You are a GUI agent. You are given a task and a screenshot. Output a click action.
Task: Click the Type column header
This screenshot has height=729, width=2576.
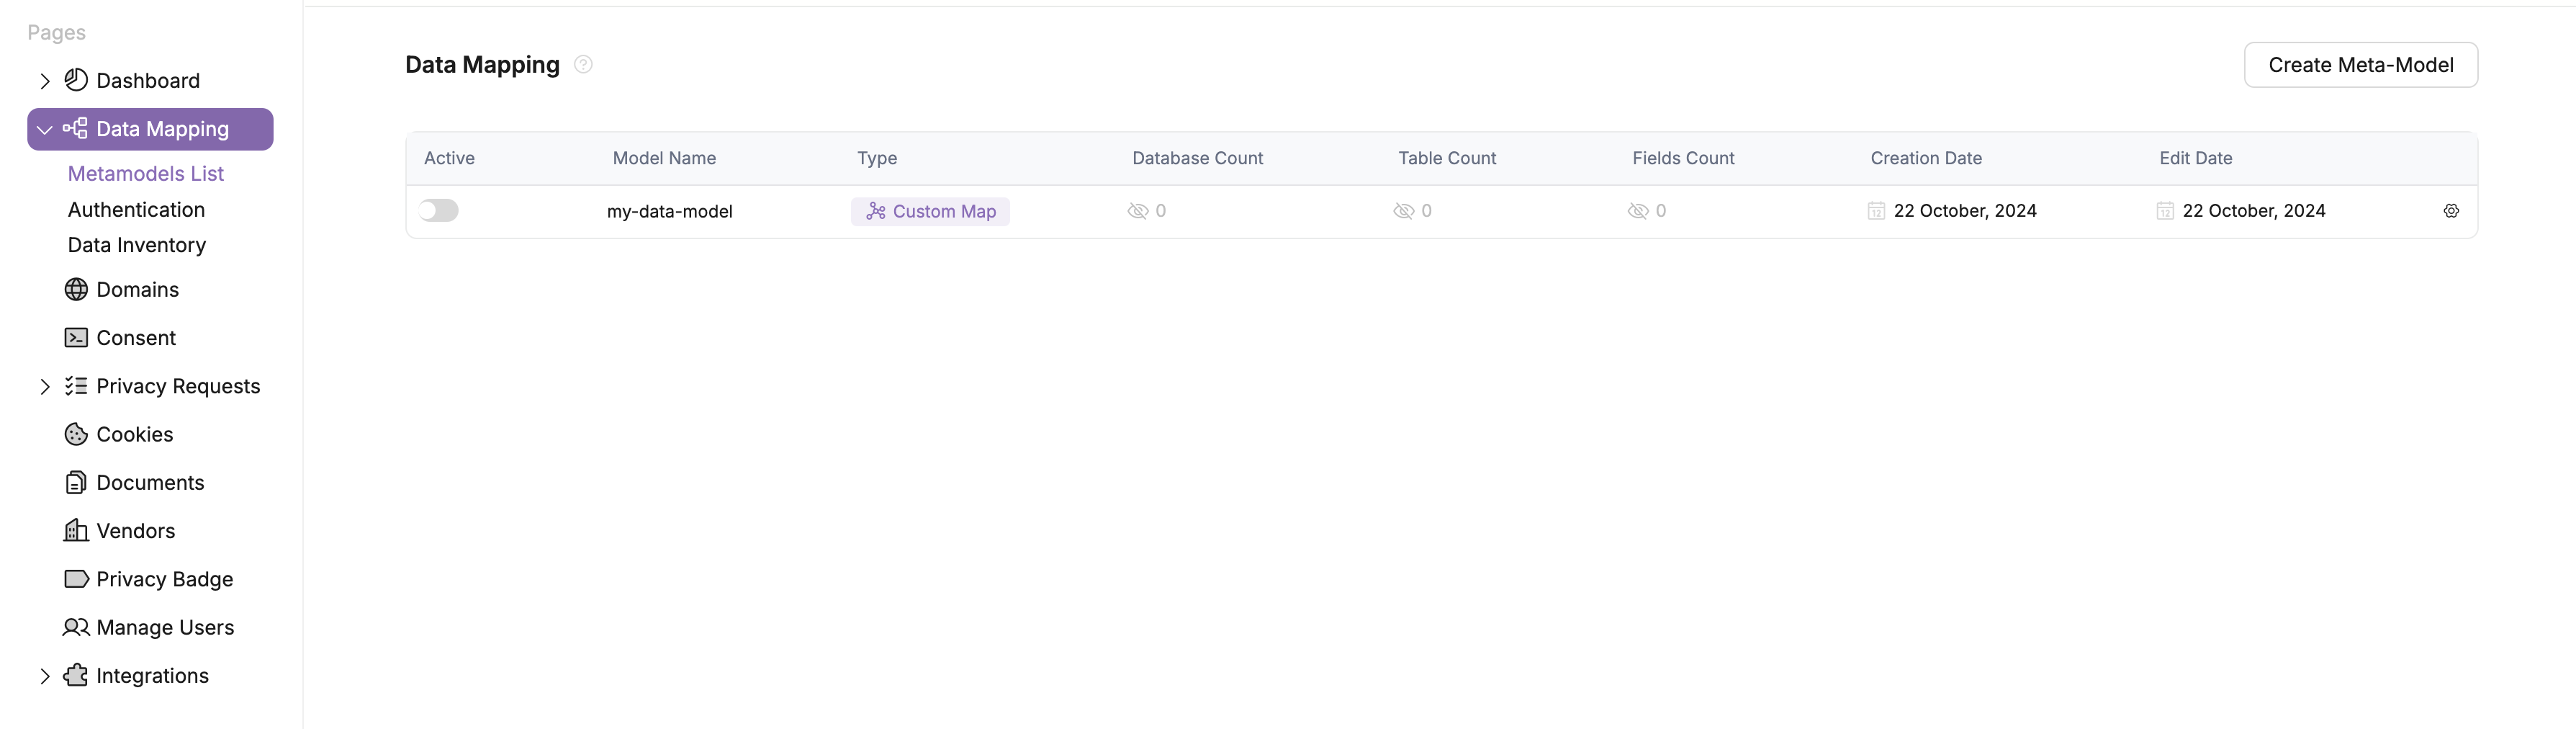coord(877,158)
